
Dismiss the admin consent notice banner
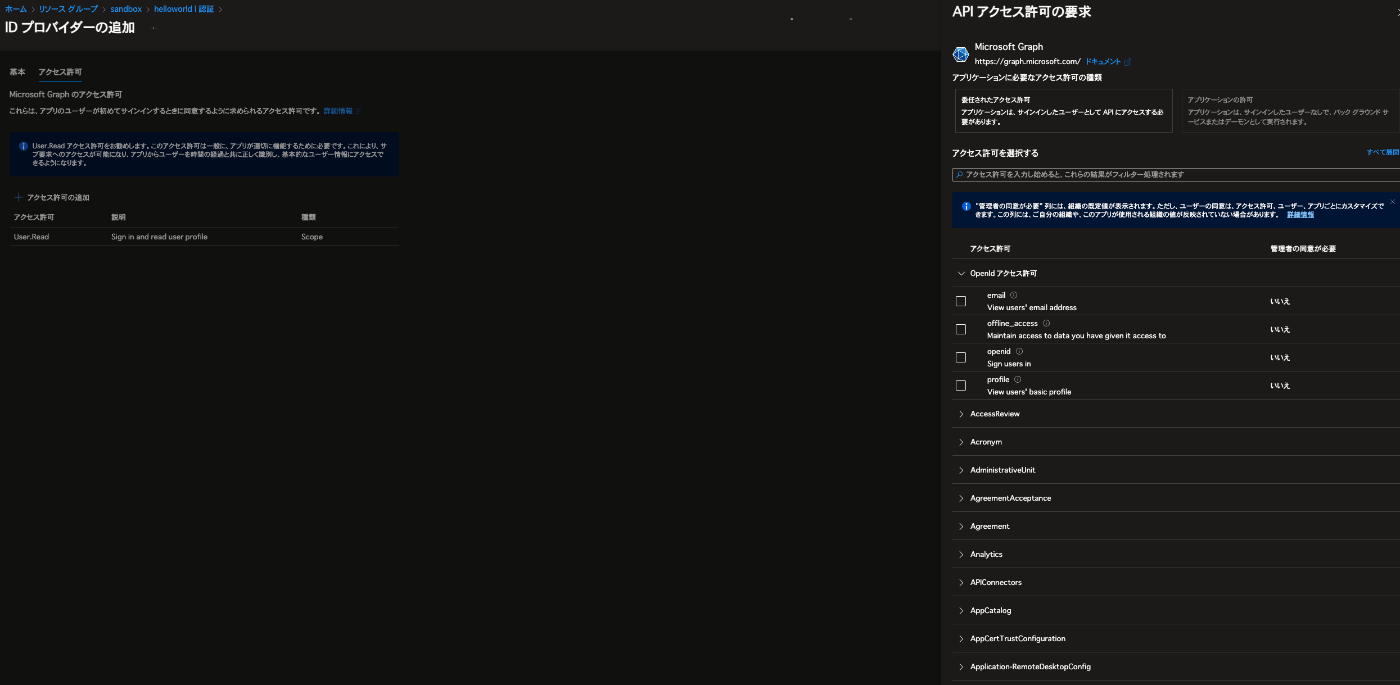(x=1392, y=202)
